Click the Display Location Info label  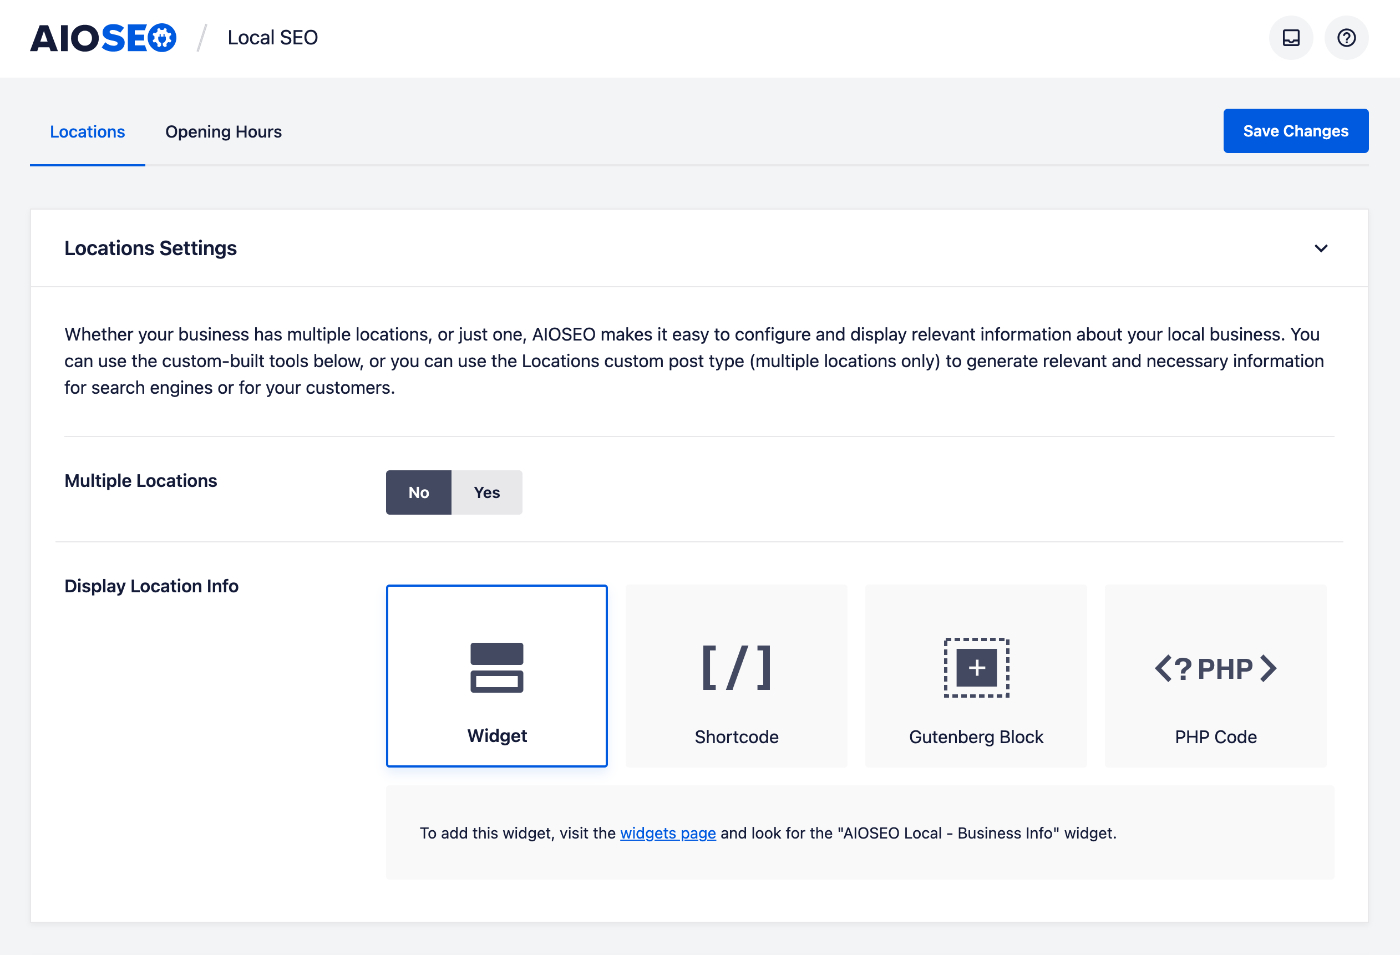point(152,586)
